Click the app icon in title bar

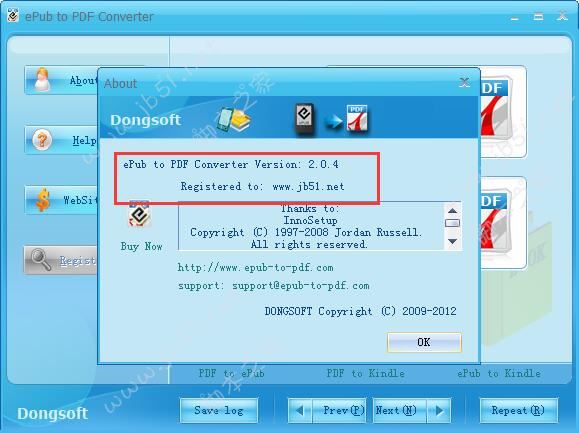(13, 16)
